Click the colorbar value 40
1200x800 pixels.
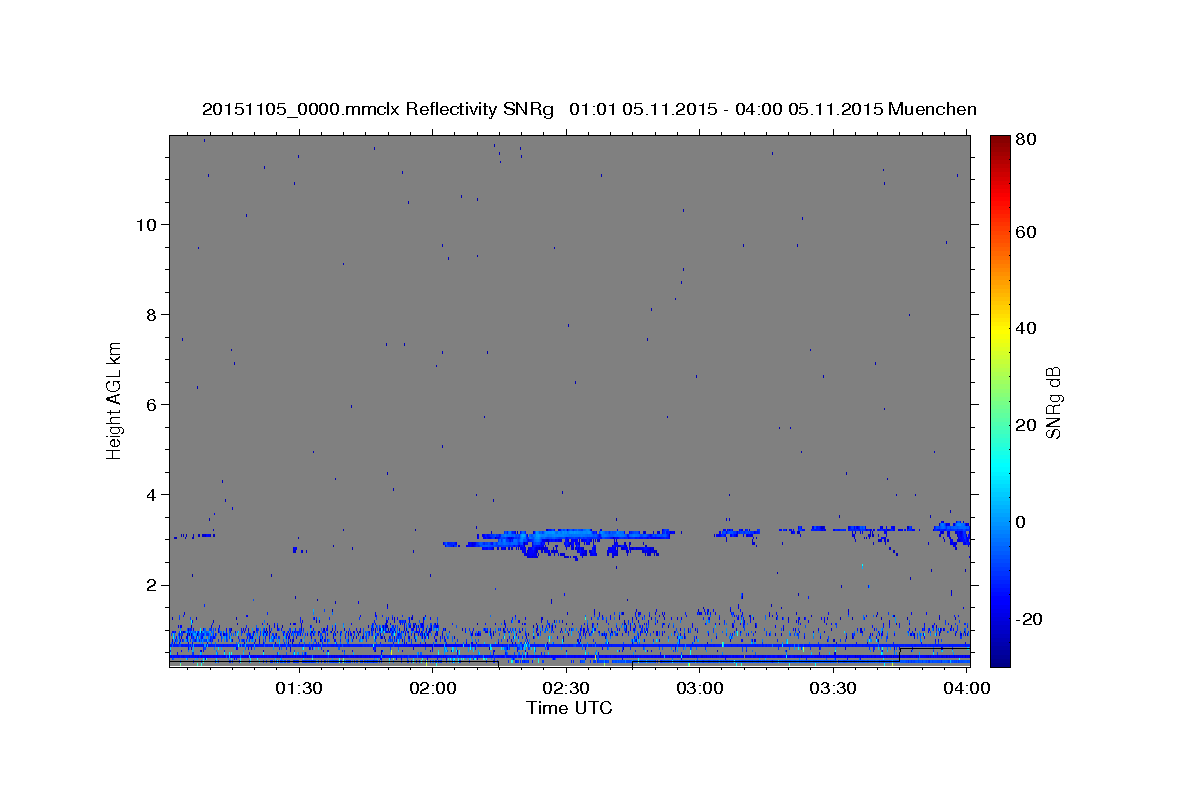tap(1025, 328)
